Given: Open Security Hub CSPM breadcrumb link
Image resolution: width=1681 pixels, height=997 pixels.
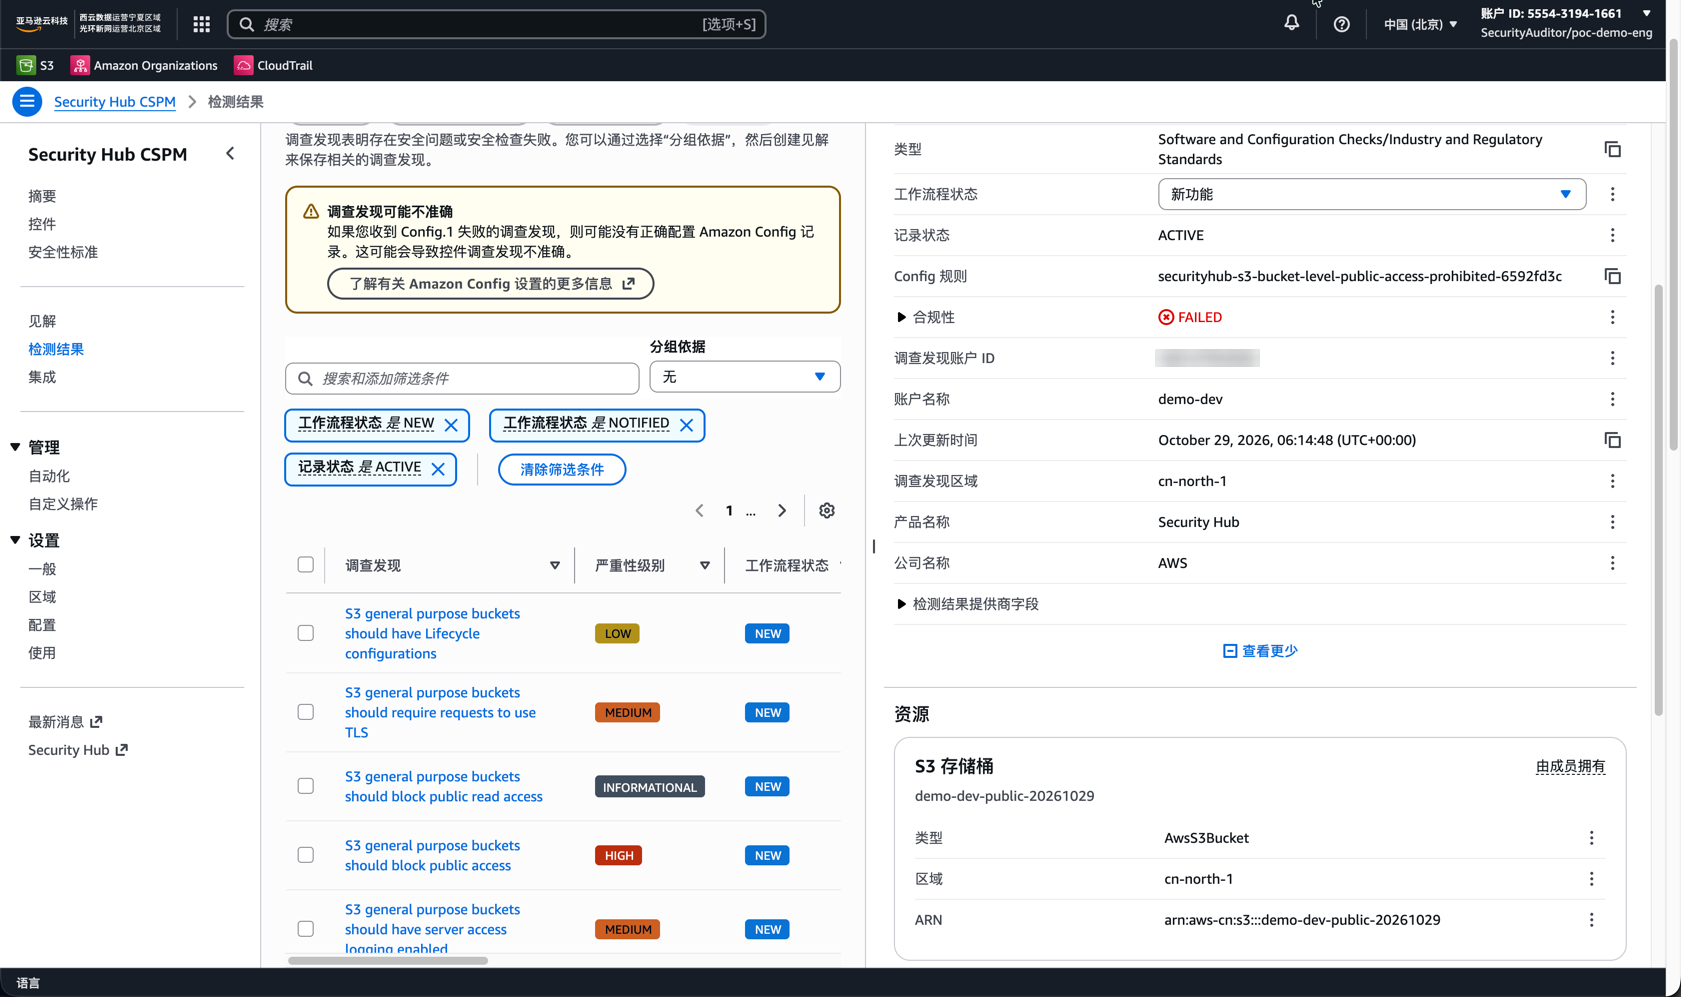Looking at the screenshot, I should tap(115, 102).
